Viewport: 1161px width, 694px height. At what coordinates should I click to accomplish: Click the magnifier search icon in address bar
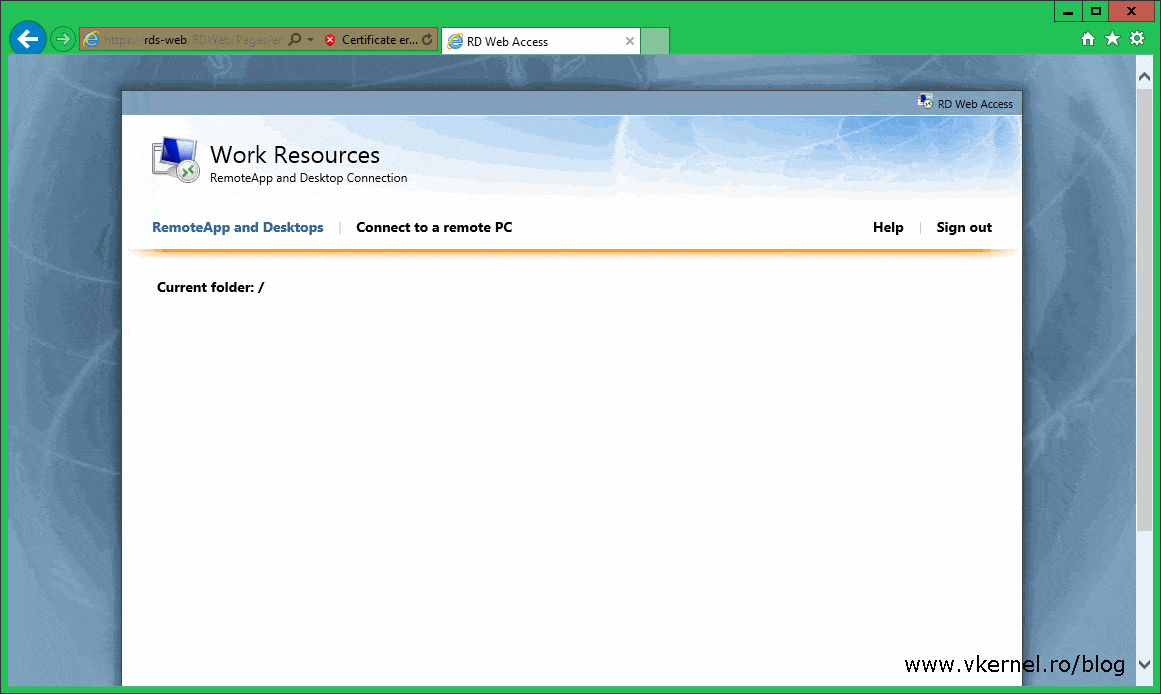tap(295, 40)
